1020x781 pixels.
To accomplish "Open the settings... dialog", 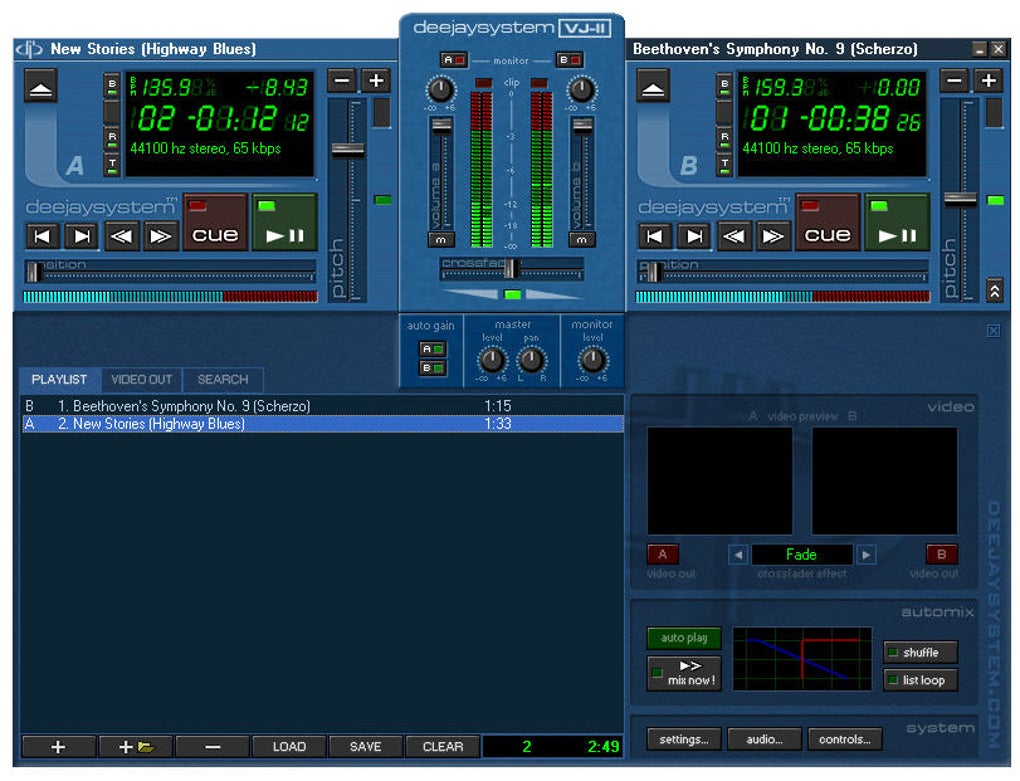I will click(x=683, y=739).
